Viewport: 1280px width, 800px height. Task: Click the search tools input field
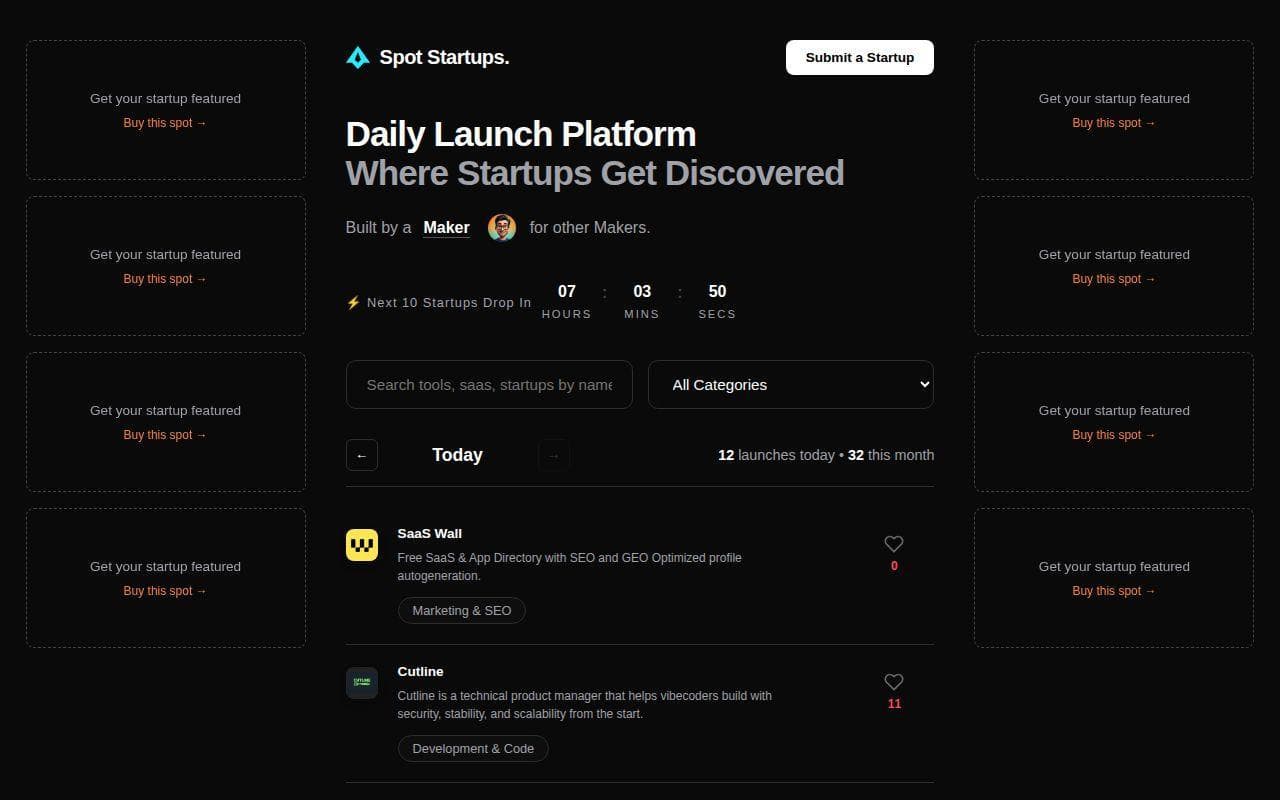(489, 384)
